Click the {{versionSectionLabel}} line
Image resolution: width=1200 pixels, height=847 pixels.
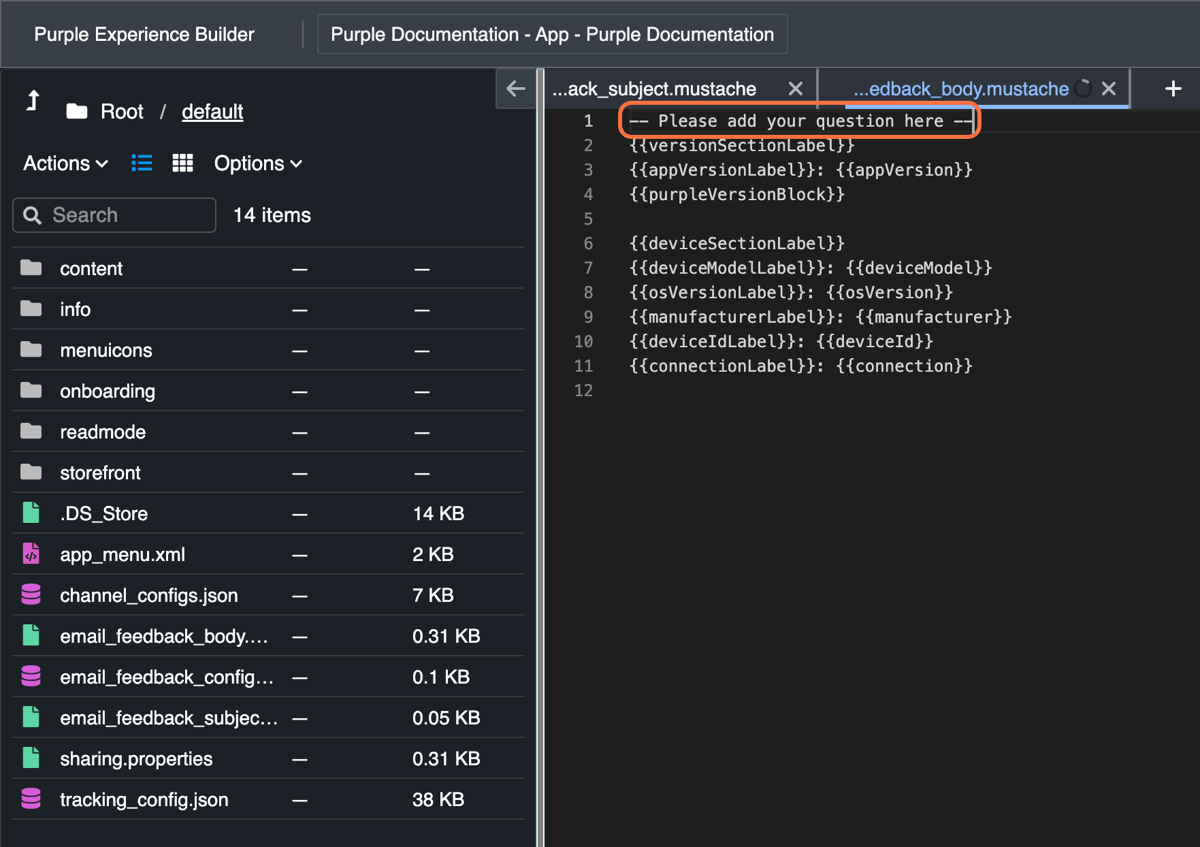point(742,146)
